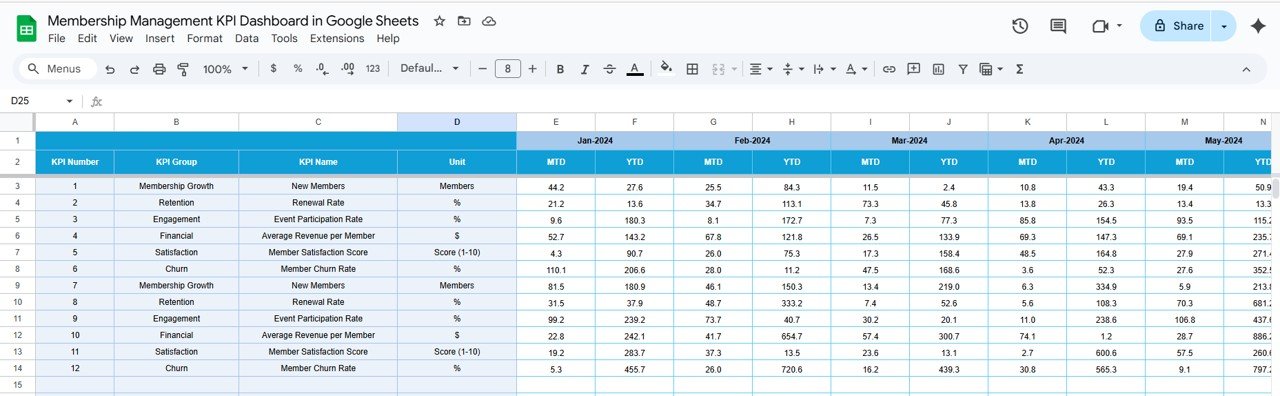Viewport: 1280px width, 396px height.
Task: Open text wrapping dropdown
Action: (824, 69)
